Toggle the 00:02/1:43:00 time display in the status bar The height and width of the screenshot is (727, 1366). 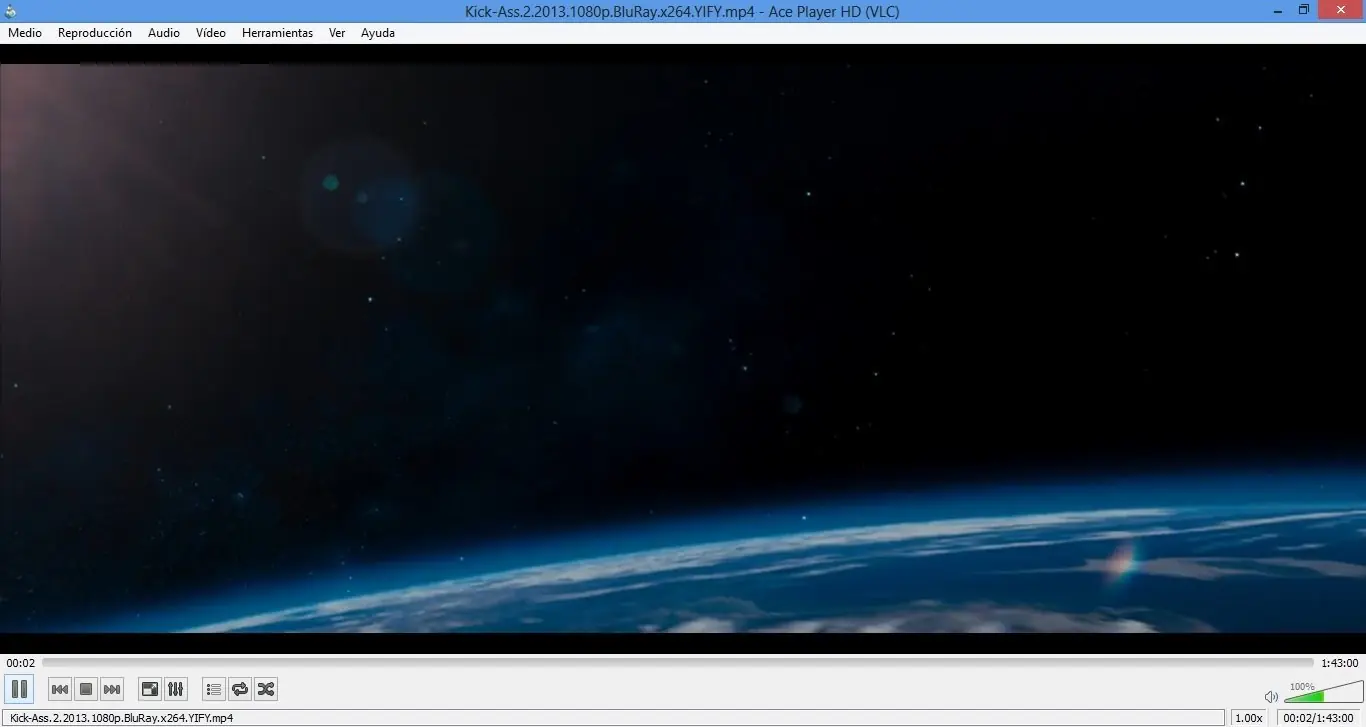1319,718
